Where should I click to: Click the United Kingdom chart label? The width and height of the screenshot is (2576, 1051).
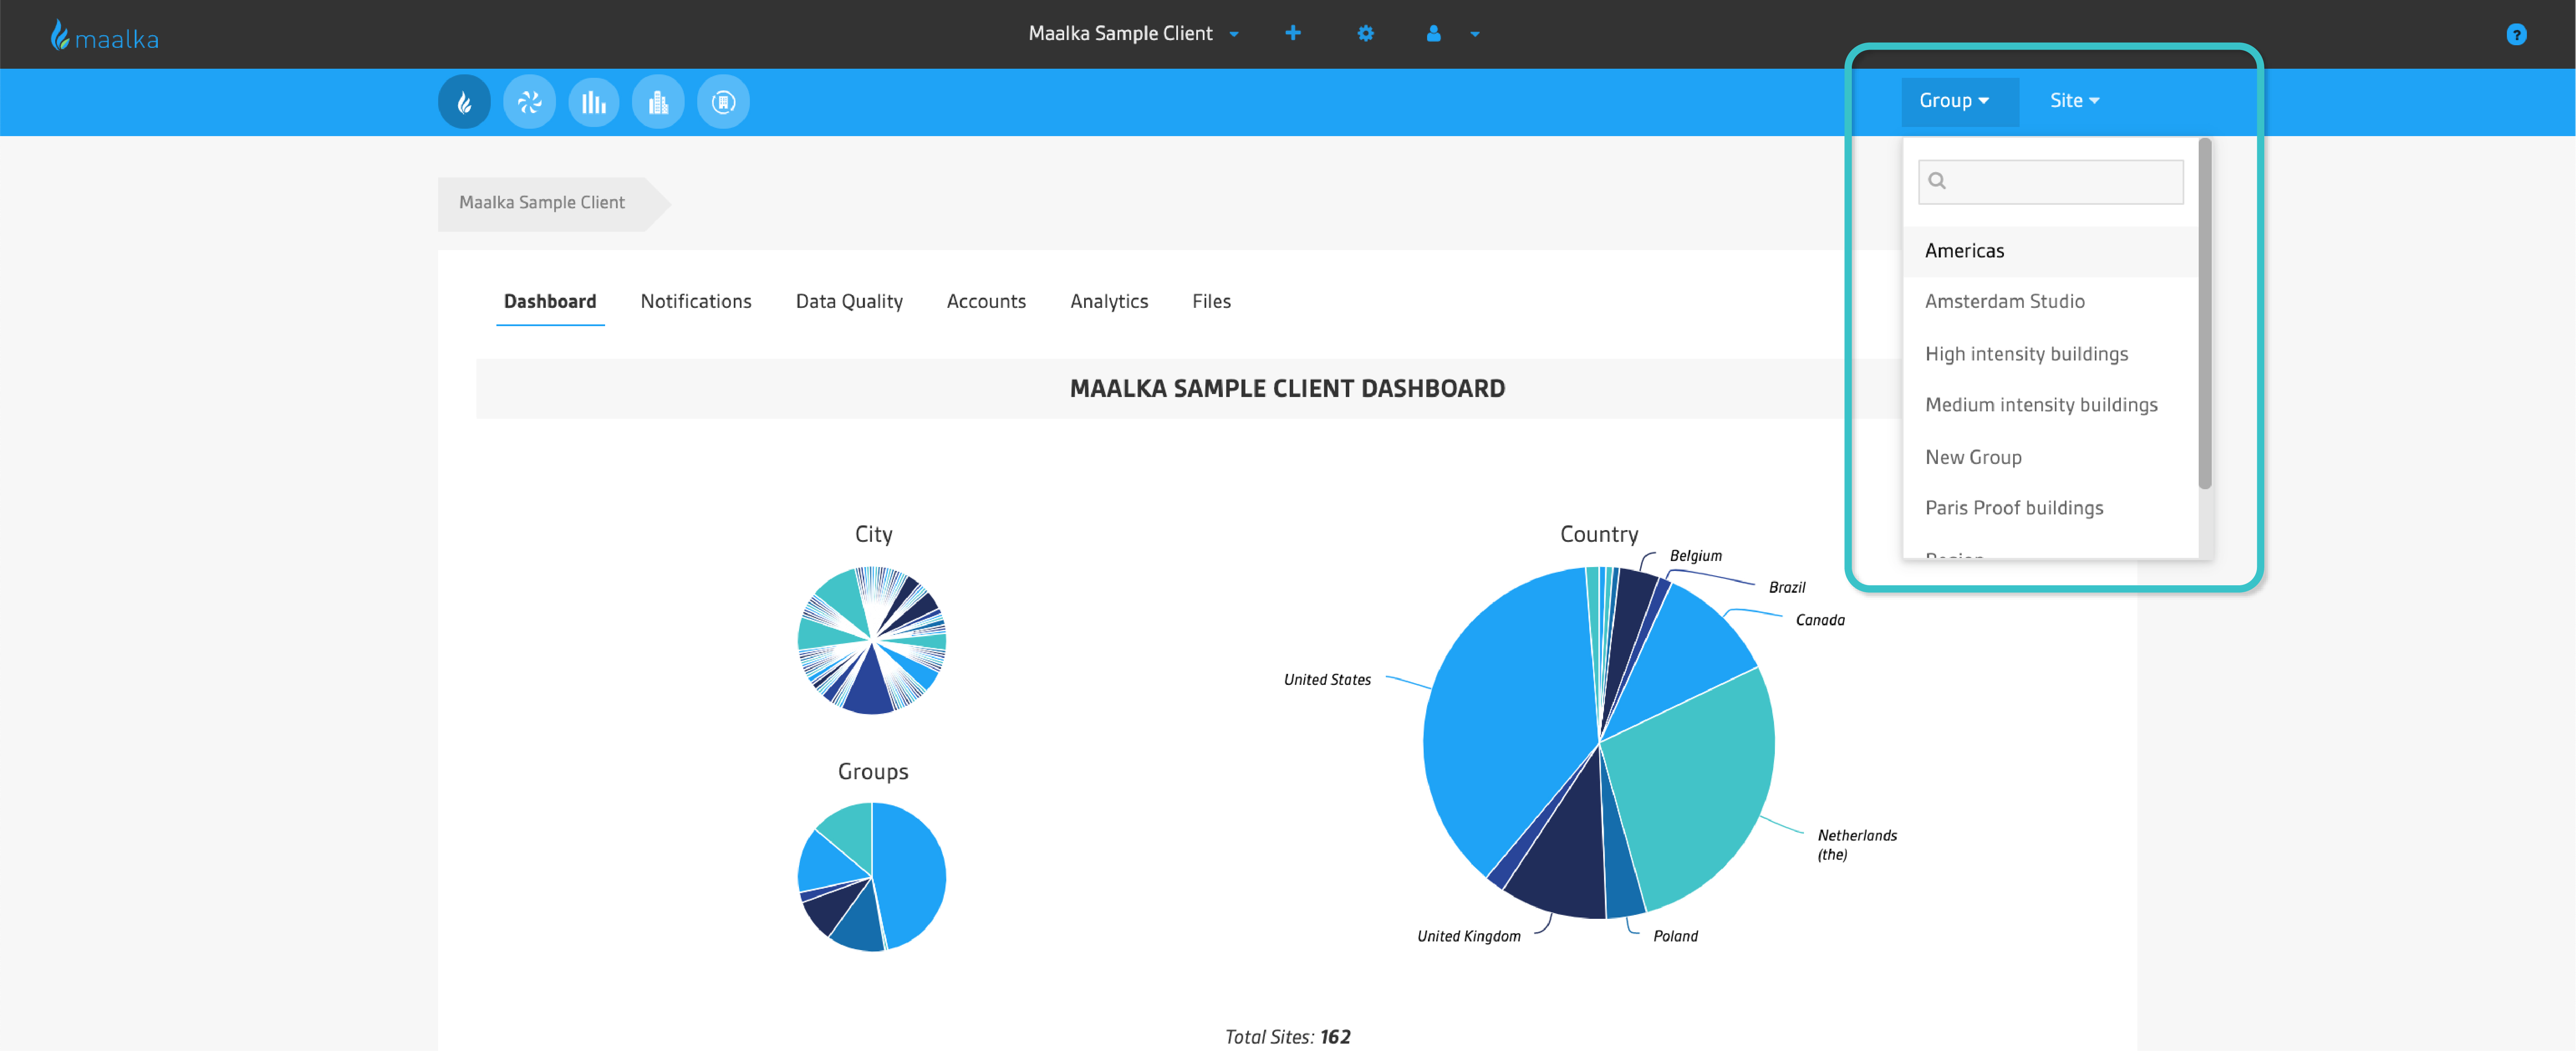tap(1469, 937)
